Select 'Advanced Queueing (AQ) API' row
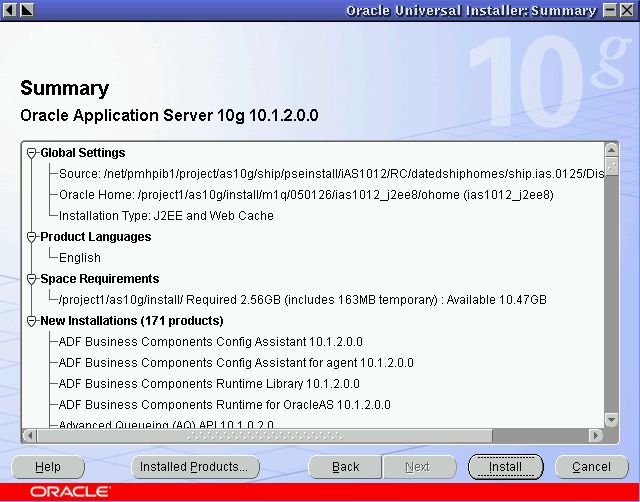Image resolution: width=640 pixels, height=502 pixels. 166,424
